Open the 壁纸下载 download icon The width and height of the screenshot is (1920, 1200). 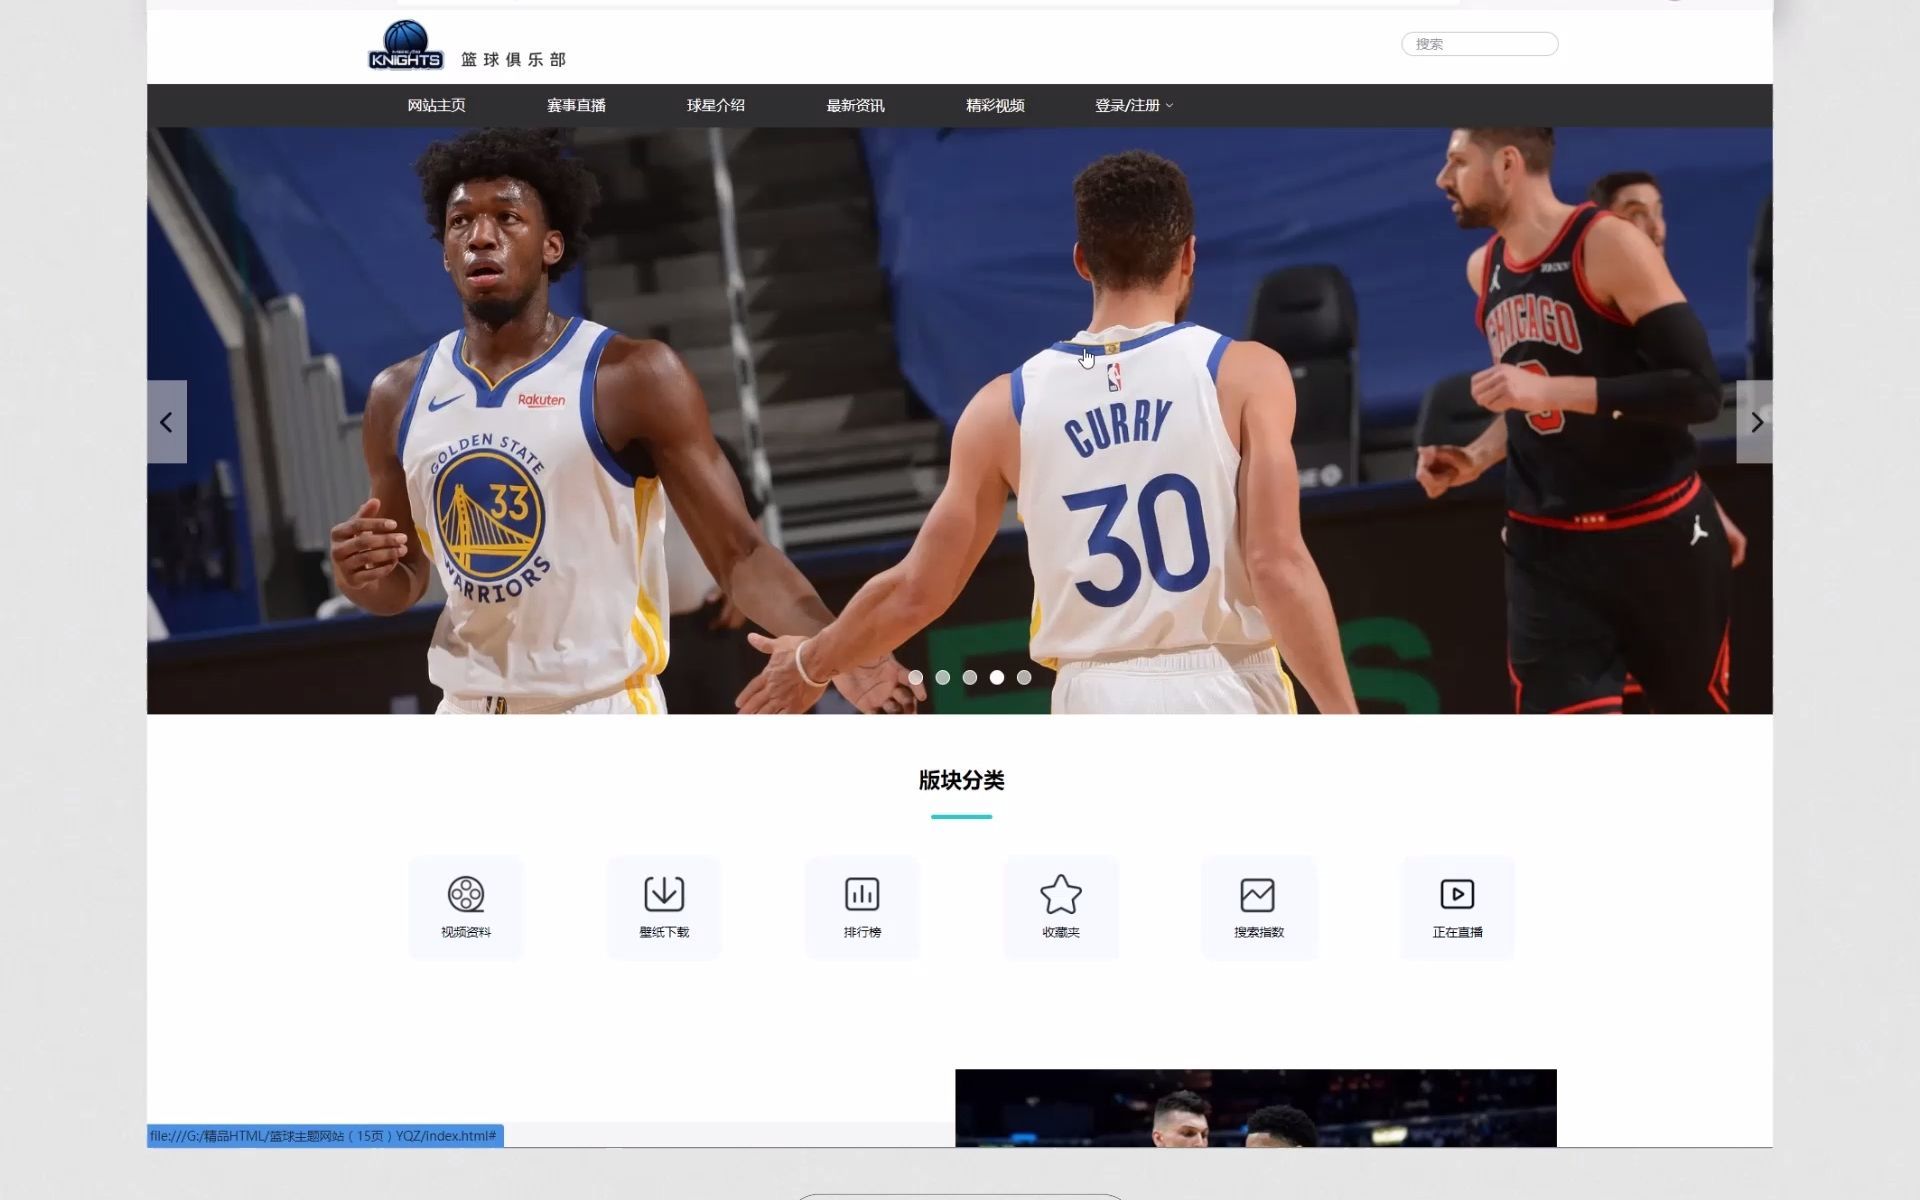point(664,894)
